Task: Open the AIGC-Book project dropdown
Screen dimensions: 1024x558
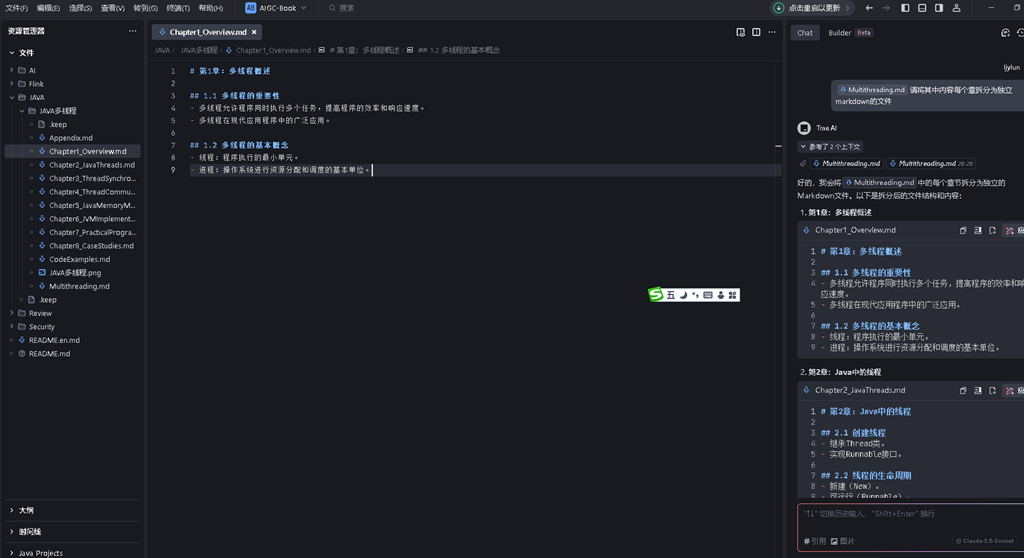Action: point(276,8)
